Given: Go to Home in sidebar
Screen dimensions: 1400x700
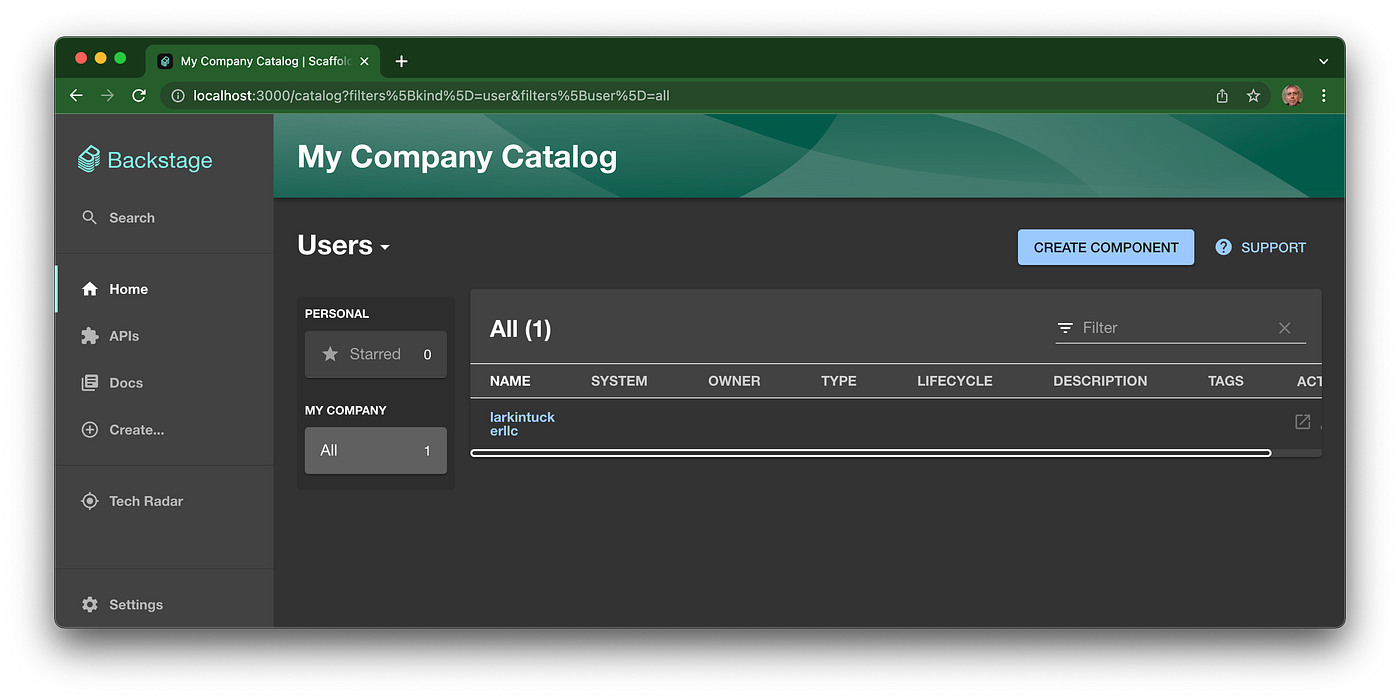Looking at the screenshot, I should click(164, 289).
